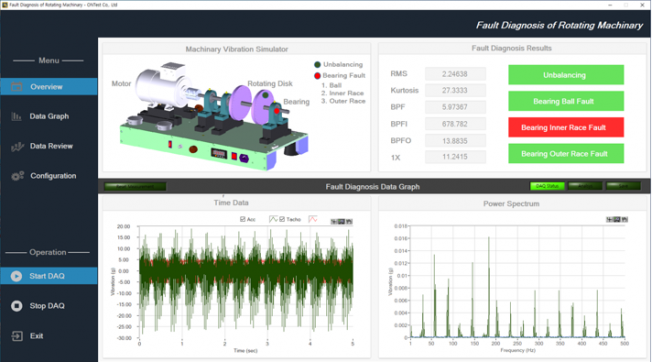Stop DAQ with the stop icon

(17, 306)
